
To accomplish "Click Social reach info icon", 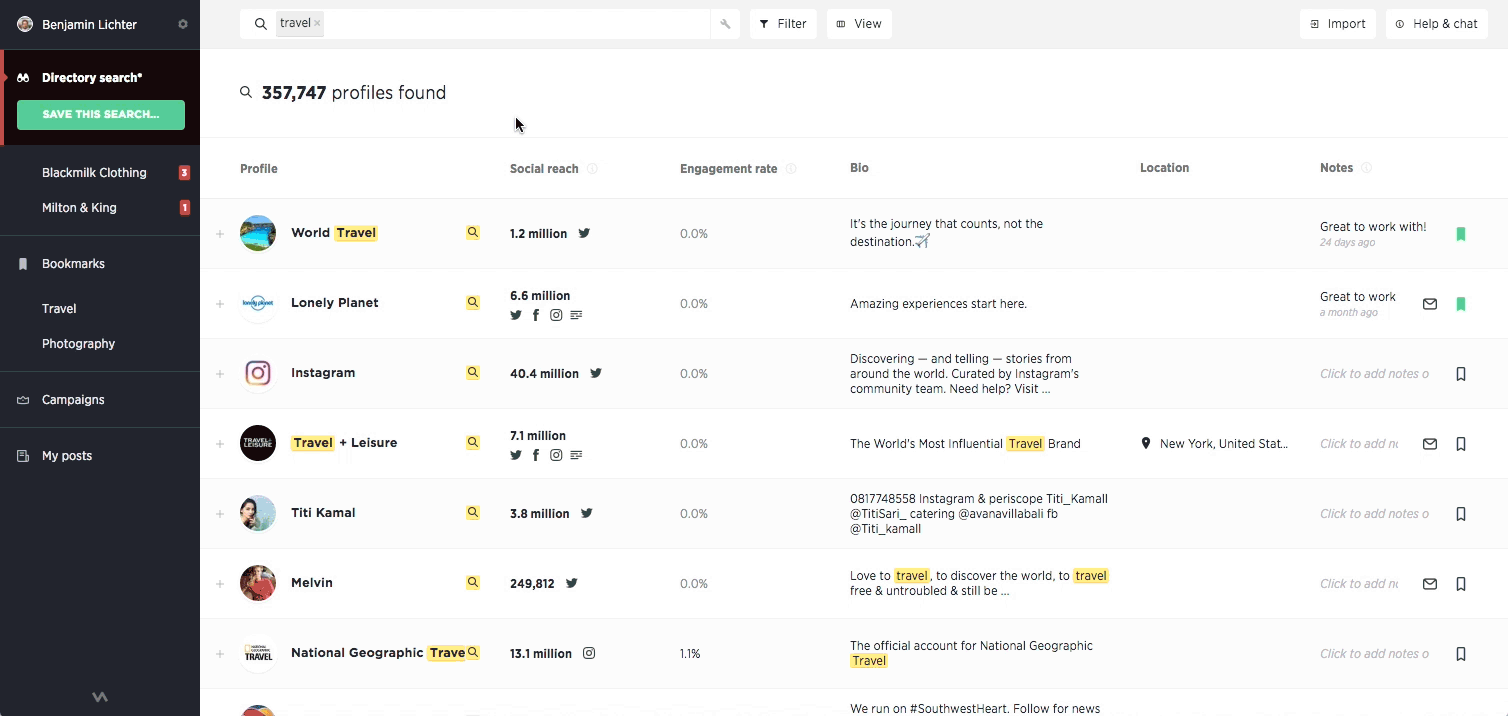I will pyautogui.click(x=592, y=169).
